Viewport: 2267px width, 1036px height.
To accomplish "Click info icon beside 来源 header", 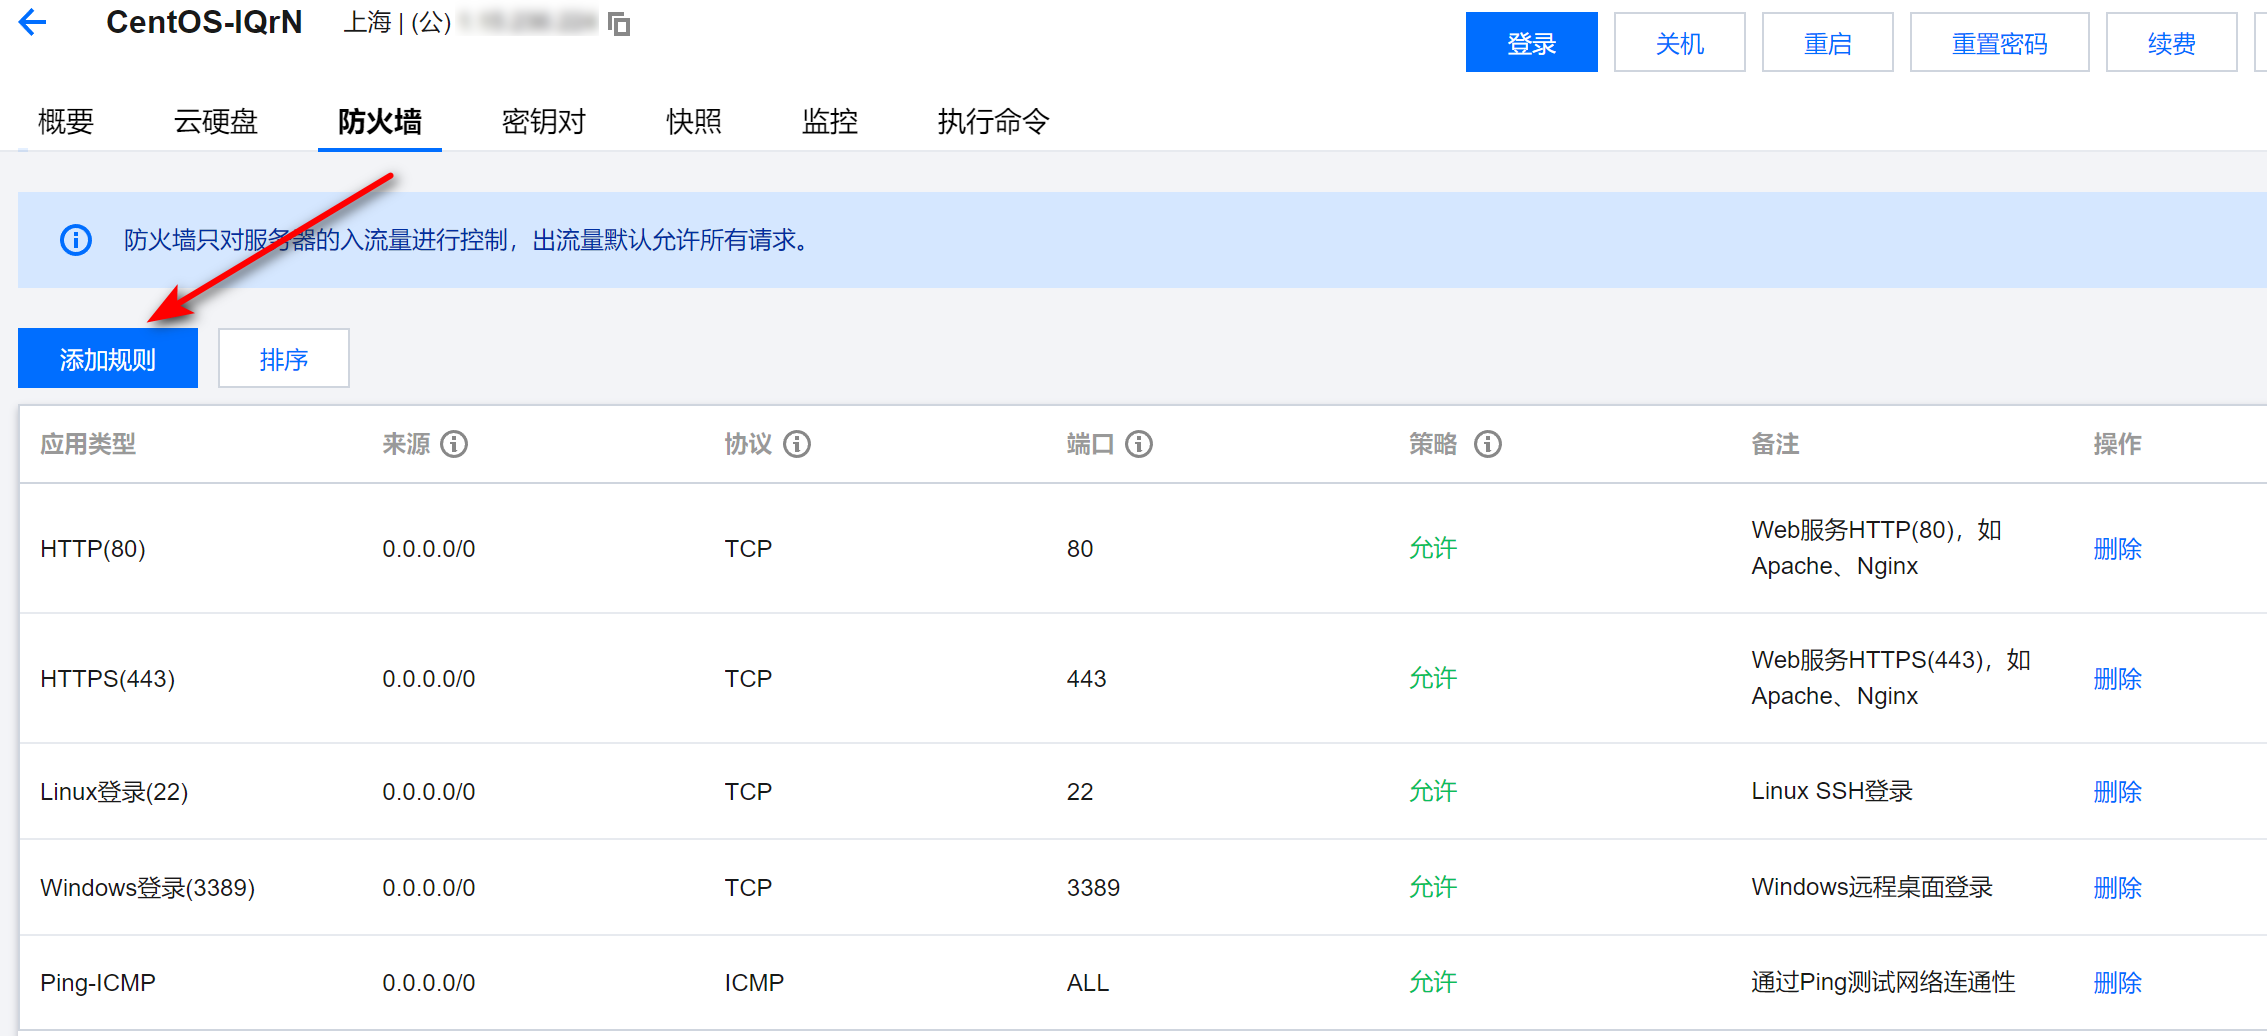I will pyautogui.click(x=454, y=444).
